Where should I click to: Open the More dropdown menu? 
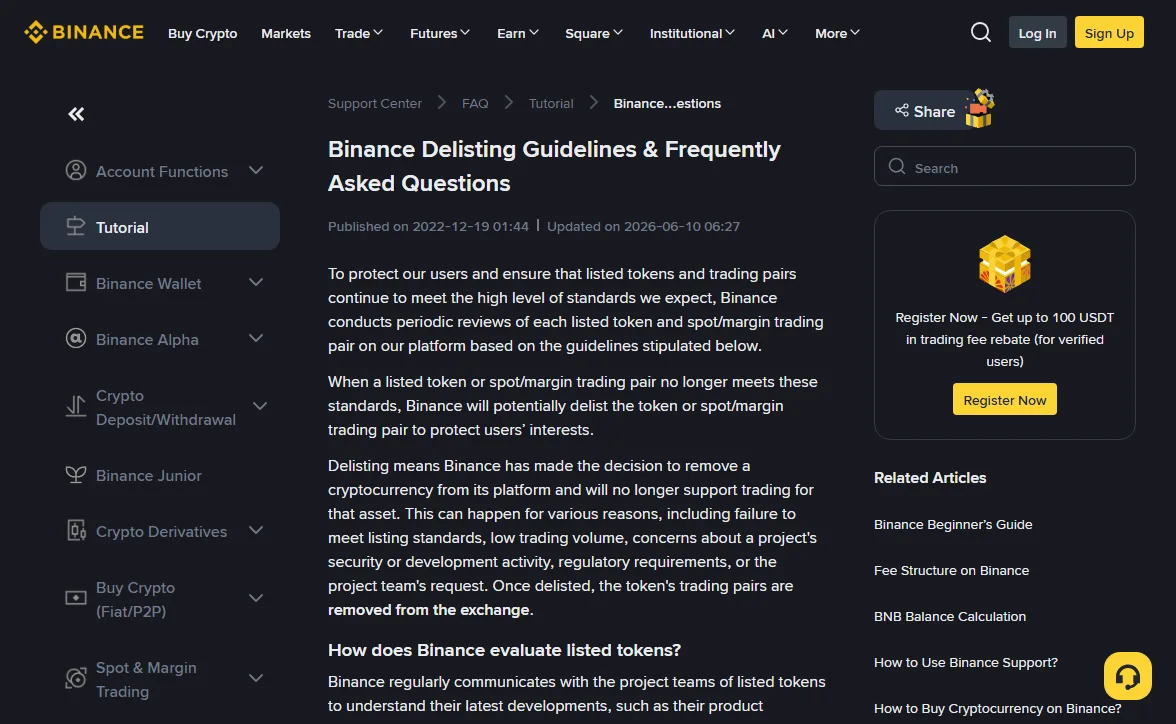pos(837,33)
